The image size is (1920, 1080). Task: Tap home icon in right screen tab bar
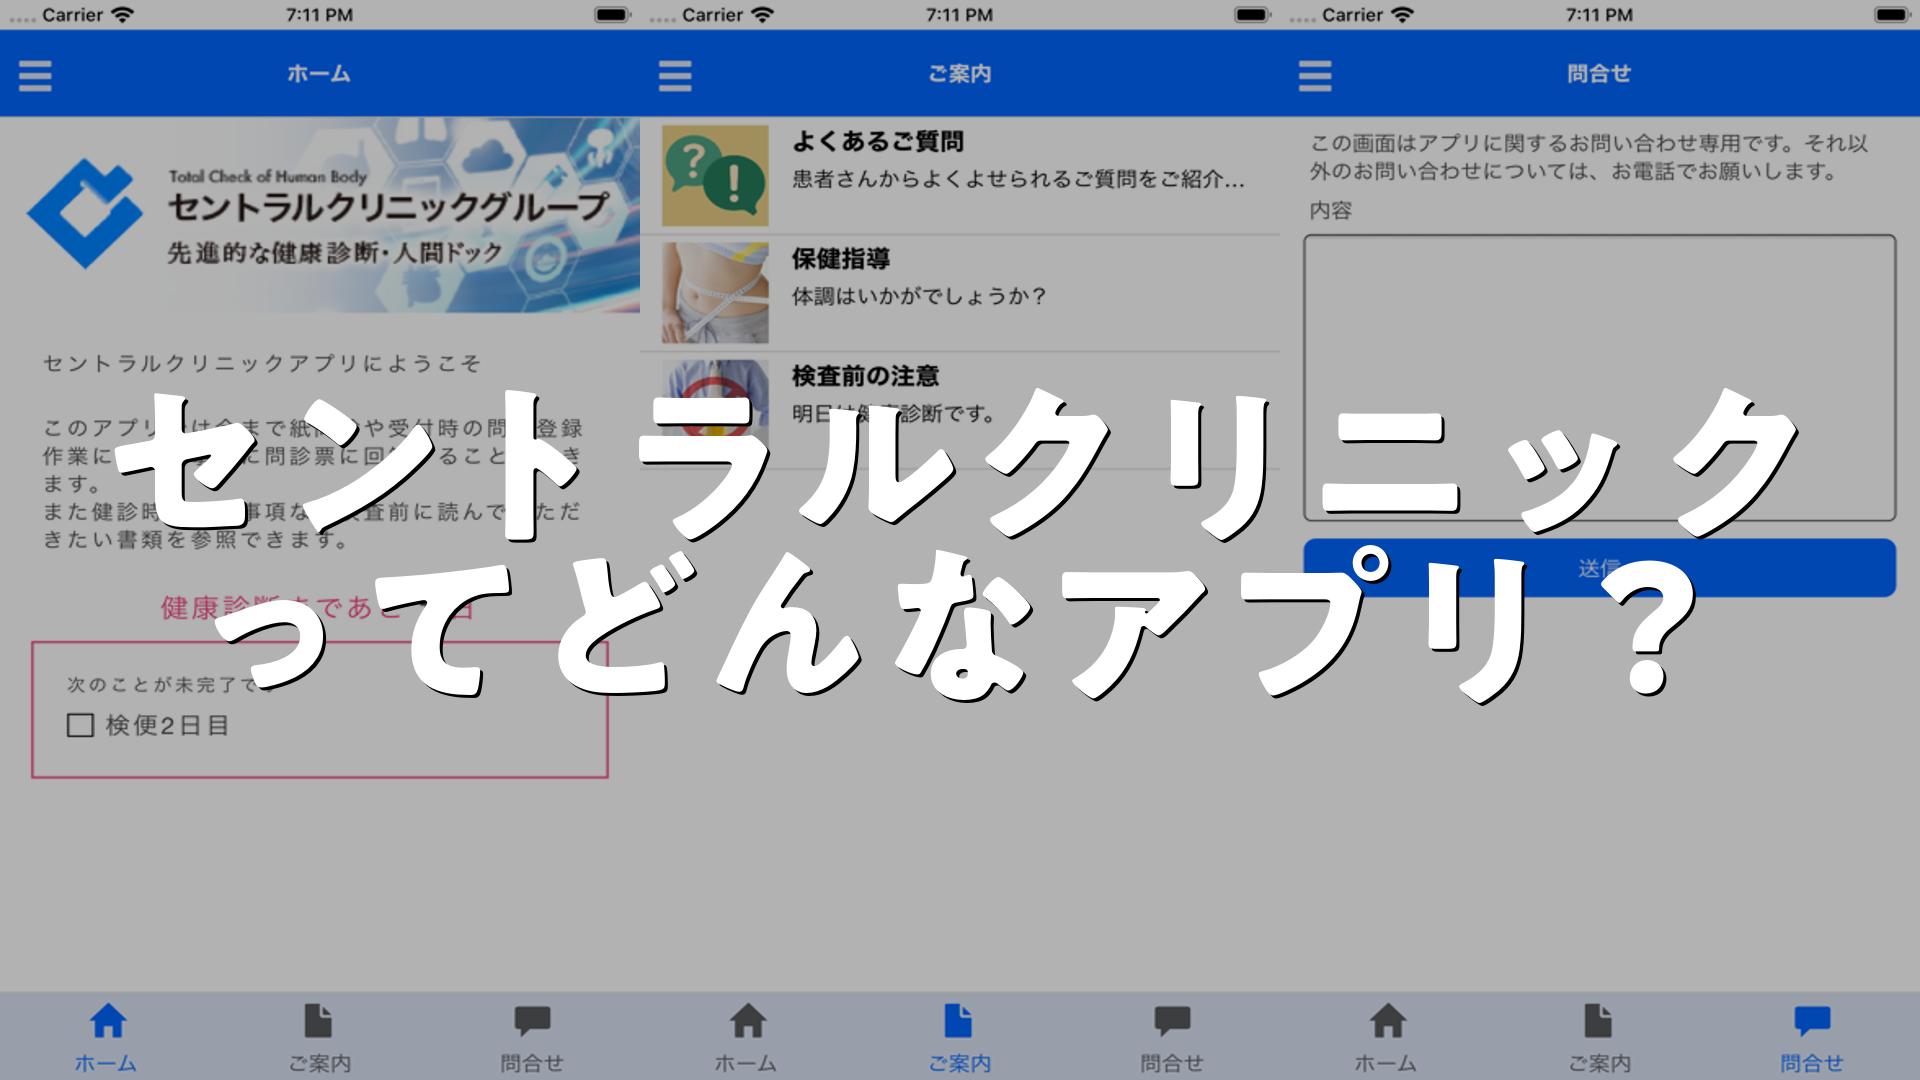click(x=1387, y=1021)
